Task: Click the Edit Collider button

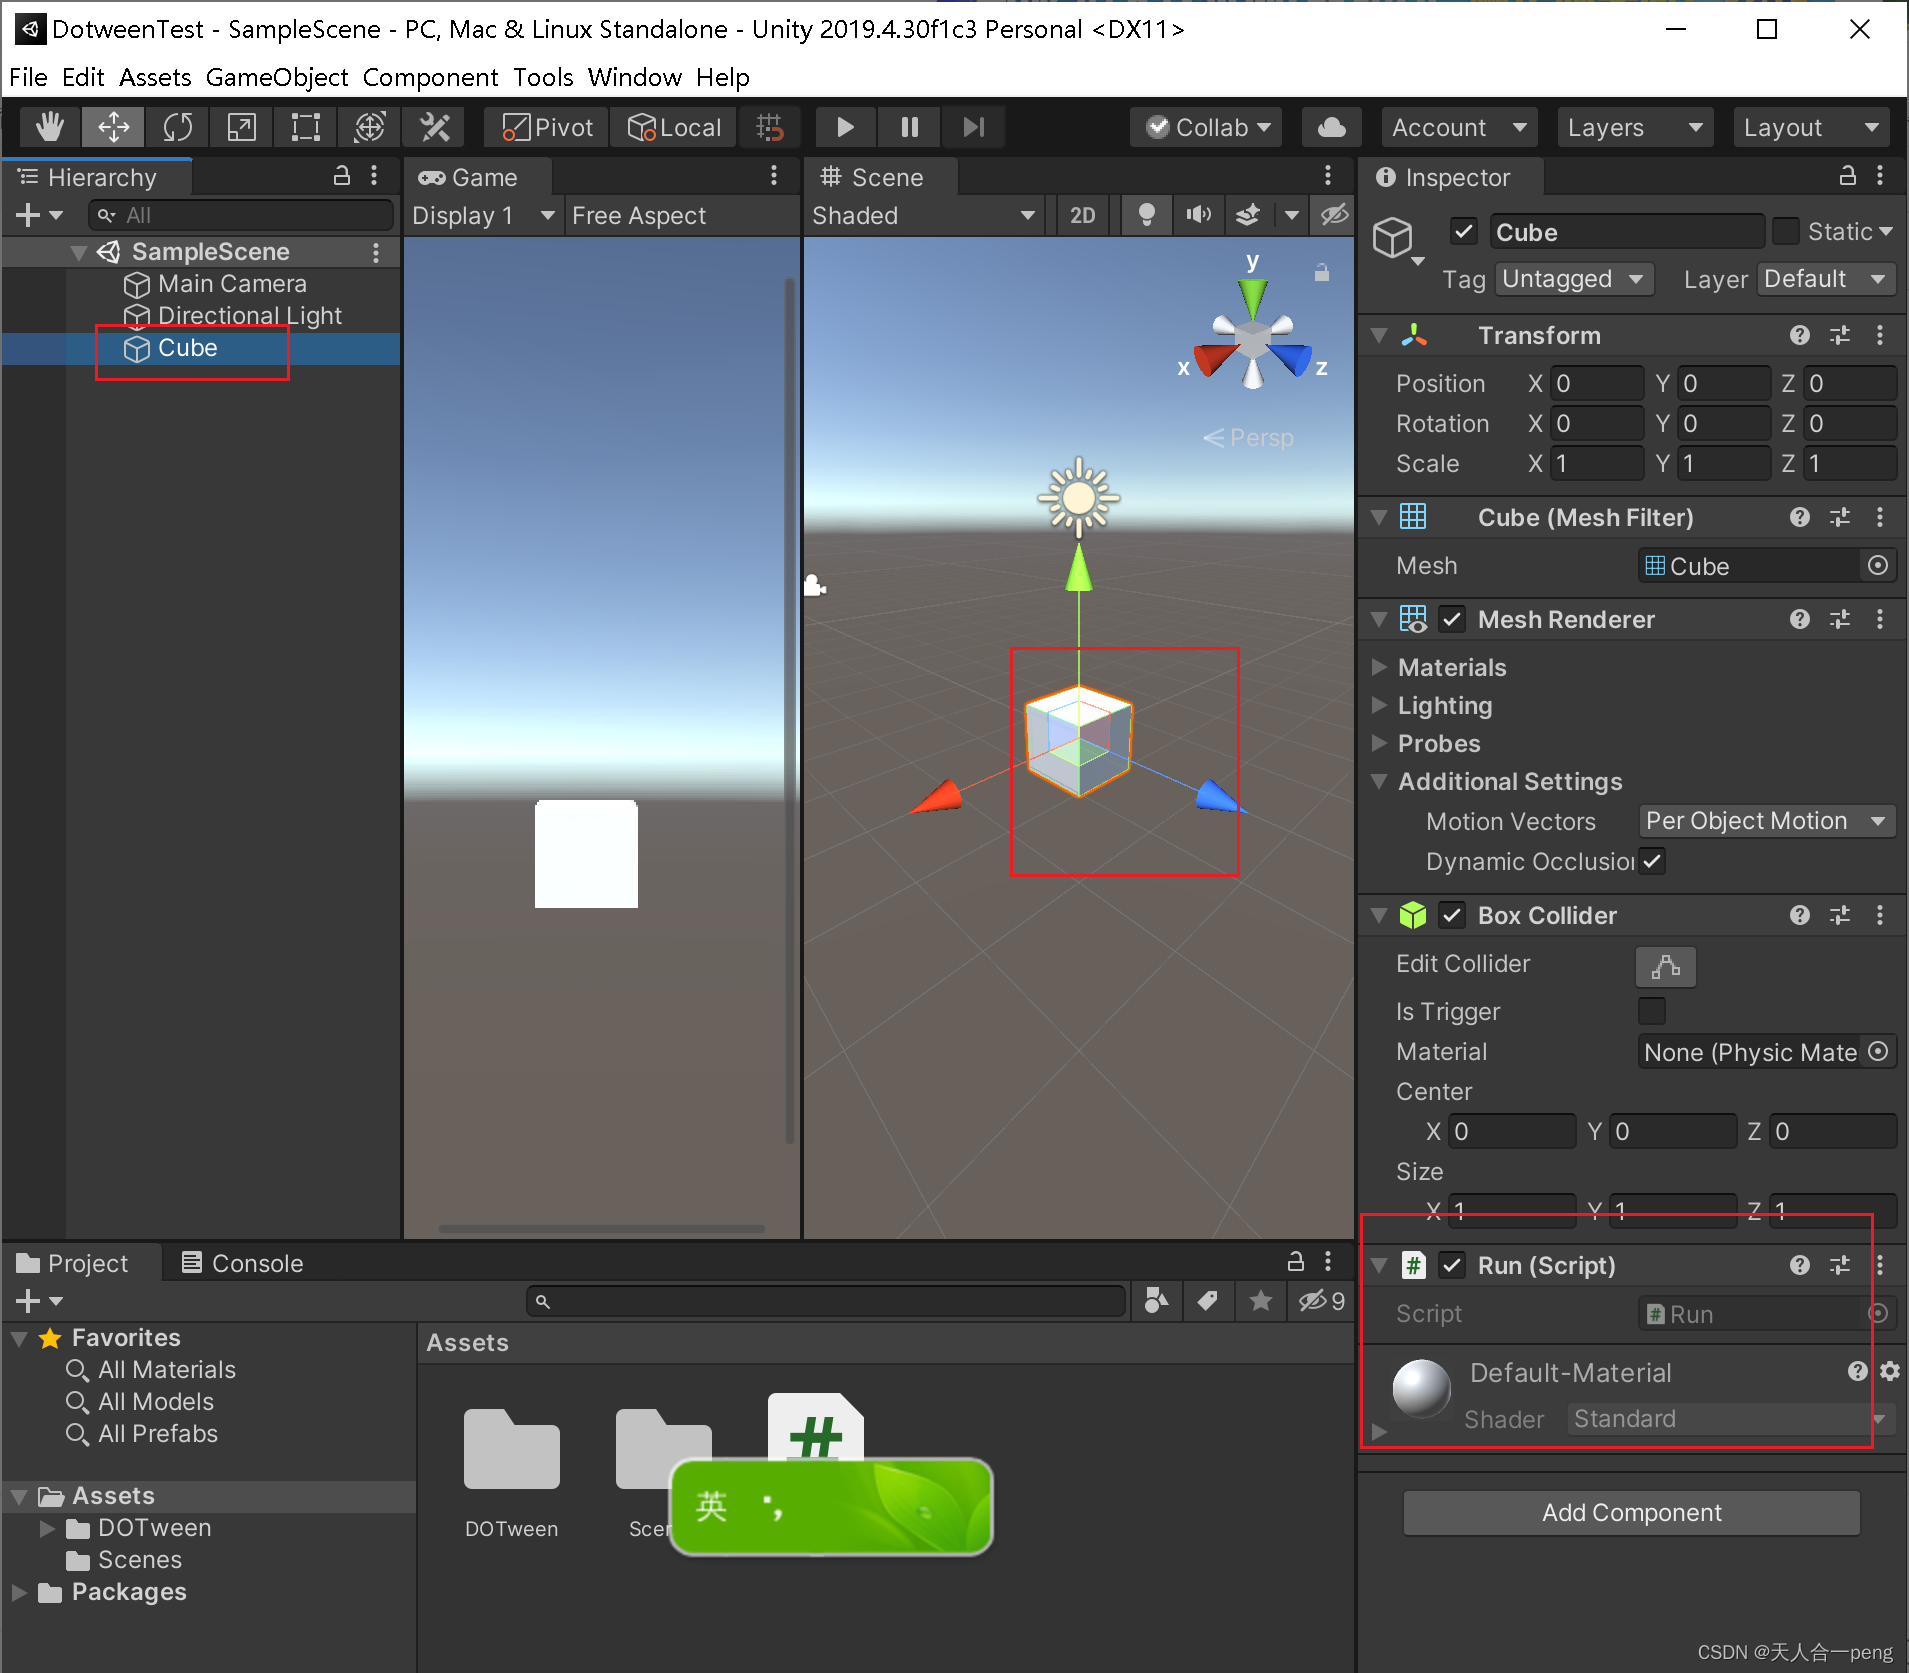Action: 1663,966
